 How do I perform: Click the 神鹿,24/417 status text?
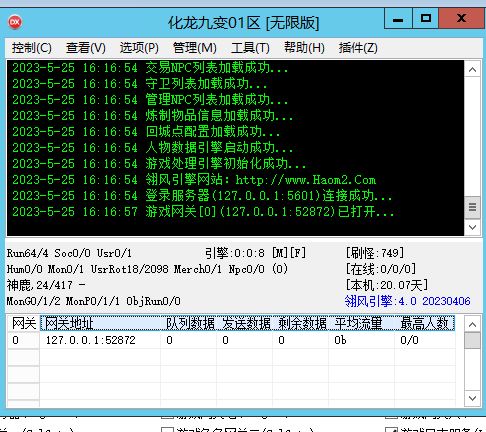(46, 285)
